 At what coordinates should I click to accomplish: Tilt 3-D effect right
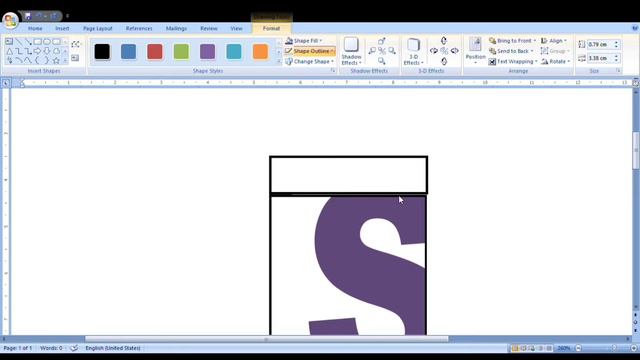pos(454,51)
